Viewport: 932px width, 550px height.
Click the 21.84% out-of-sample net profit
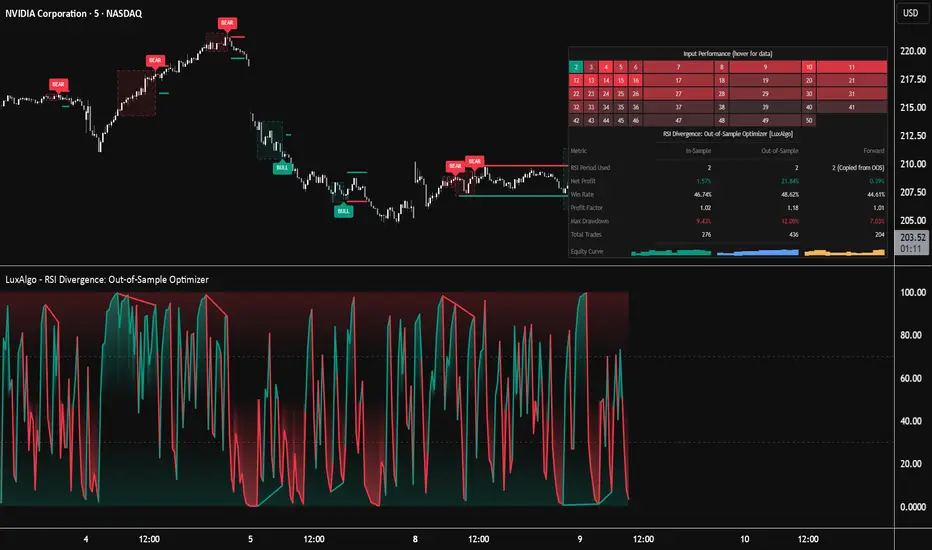click(790, 181)
